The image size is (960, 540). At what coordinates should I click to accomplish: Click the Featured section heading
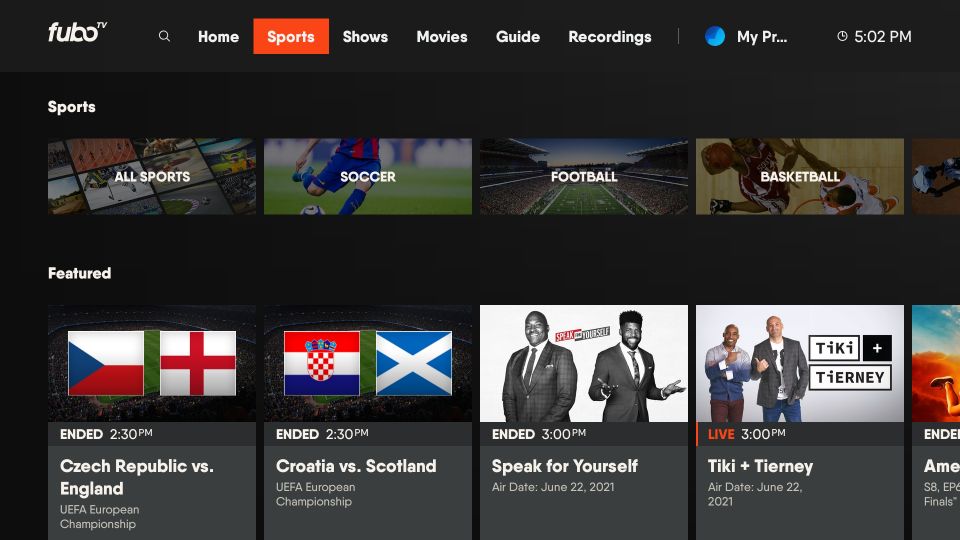point(80,273)
